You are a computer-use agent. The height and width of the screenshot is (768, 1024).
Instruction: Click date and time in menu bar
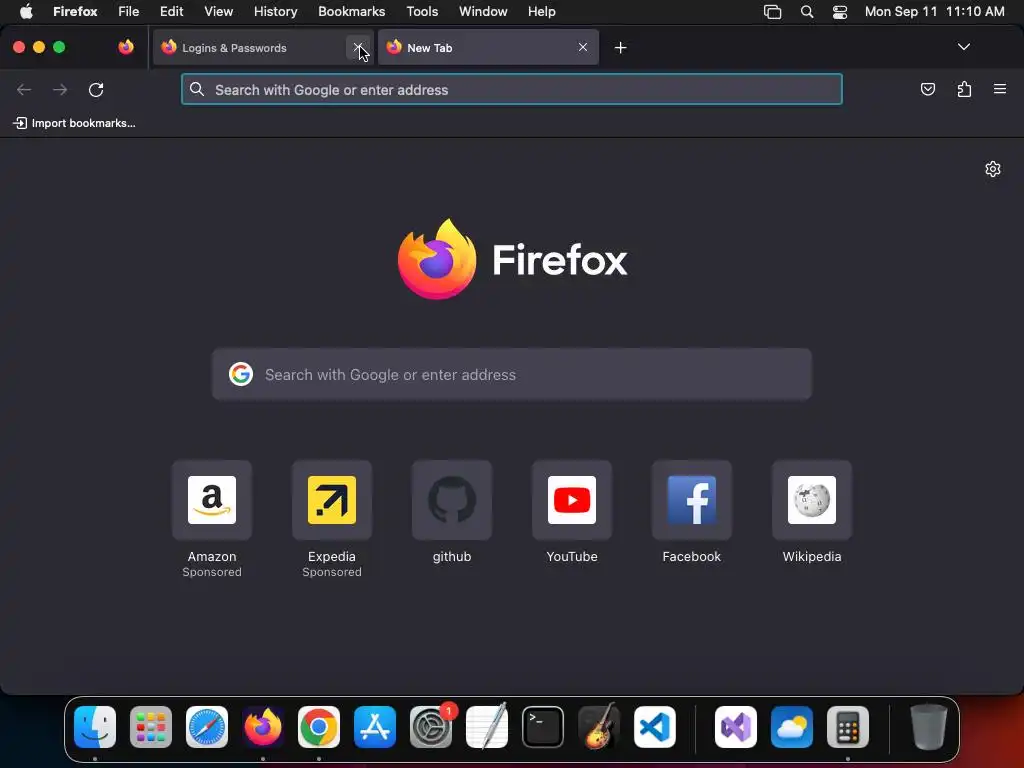tap(935, 12)
